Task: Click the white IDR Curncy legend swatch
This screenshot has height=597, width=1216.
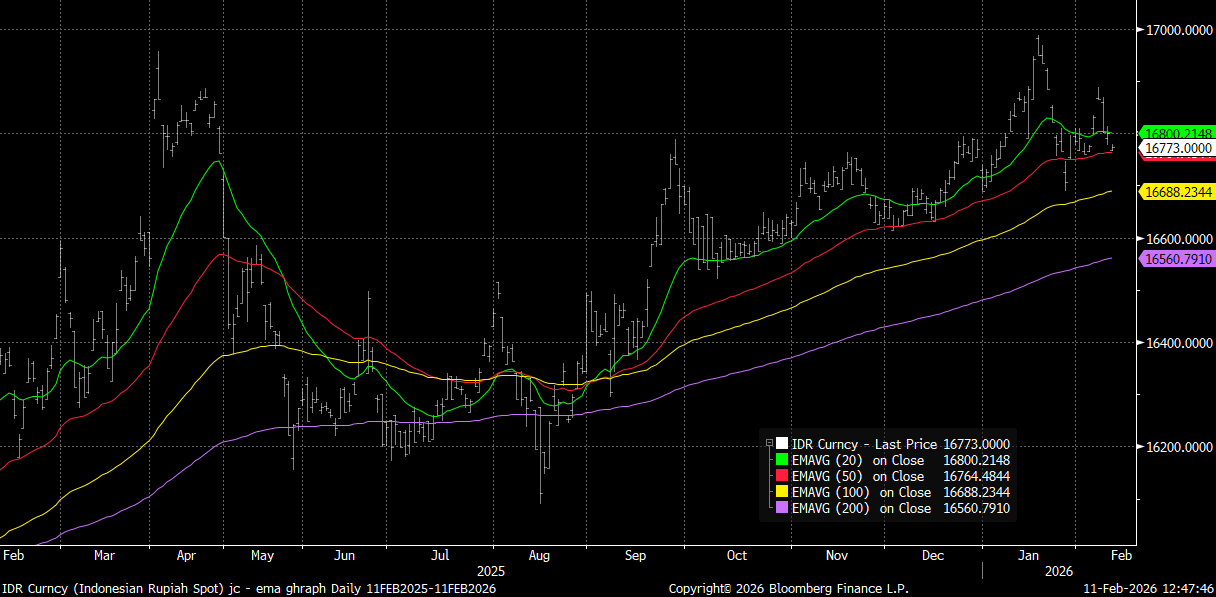Action: (781, 444)
